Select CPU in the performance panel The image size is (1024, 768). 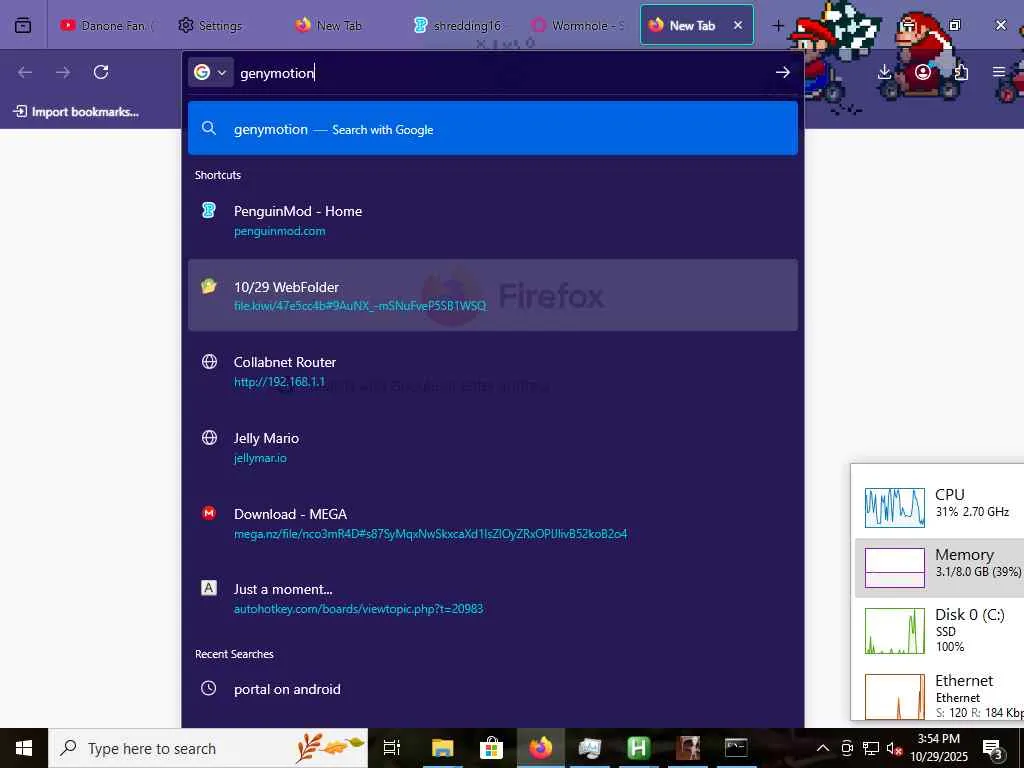click(939, 507)
